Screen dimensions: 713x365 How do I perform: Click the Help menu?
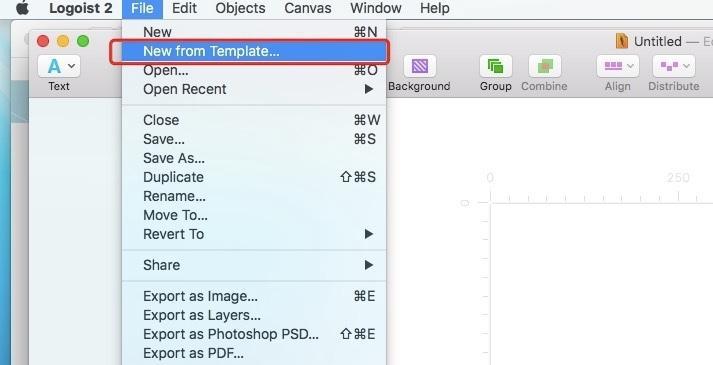click(x=435, y=8)
